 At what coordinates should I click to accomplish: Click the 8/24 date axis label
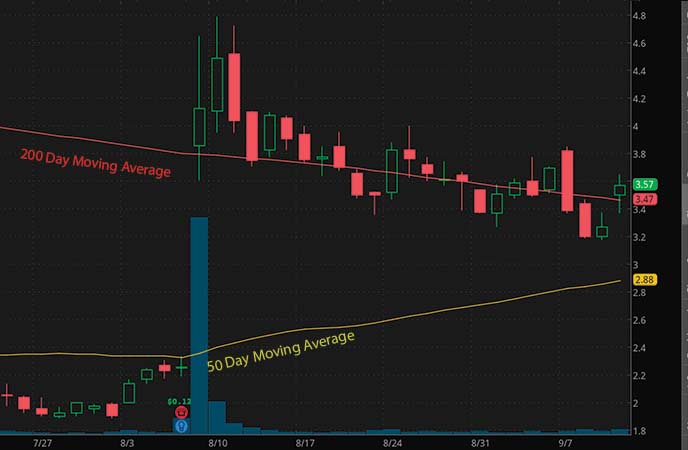[x=392, y=443]
